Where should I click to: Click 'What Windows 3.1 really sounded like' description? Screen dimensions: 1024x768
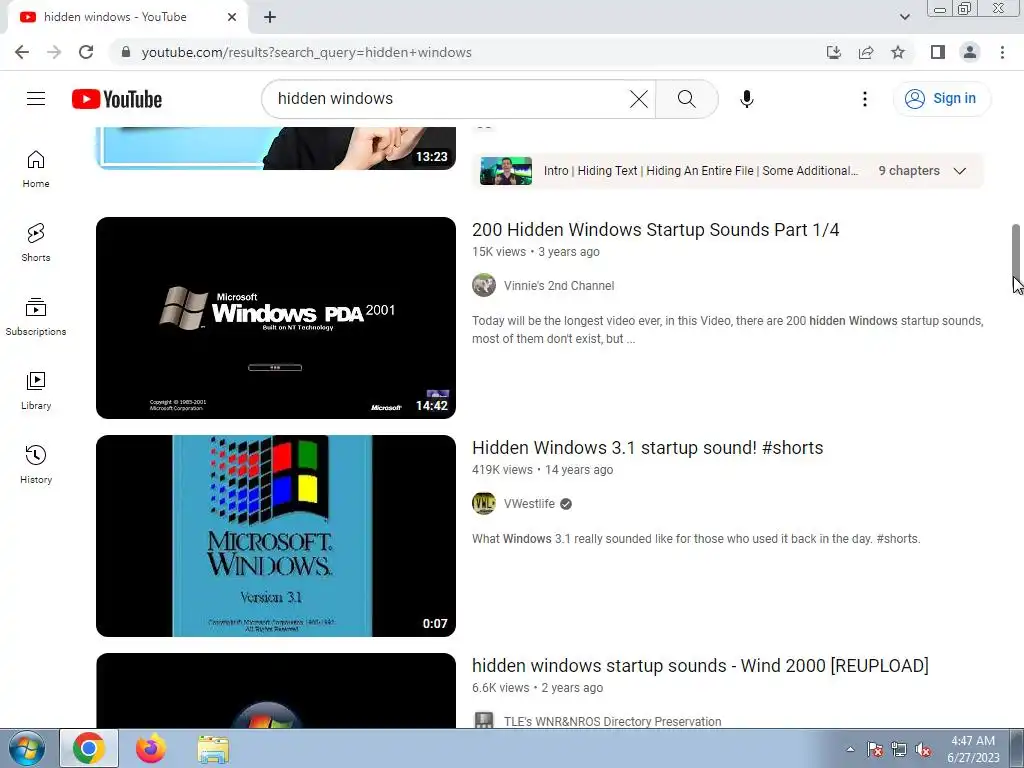tap(696, 539)
